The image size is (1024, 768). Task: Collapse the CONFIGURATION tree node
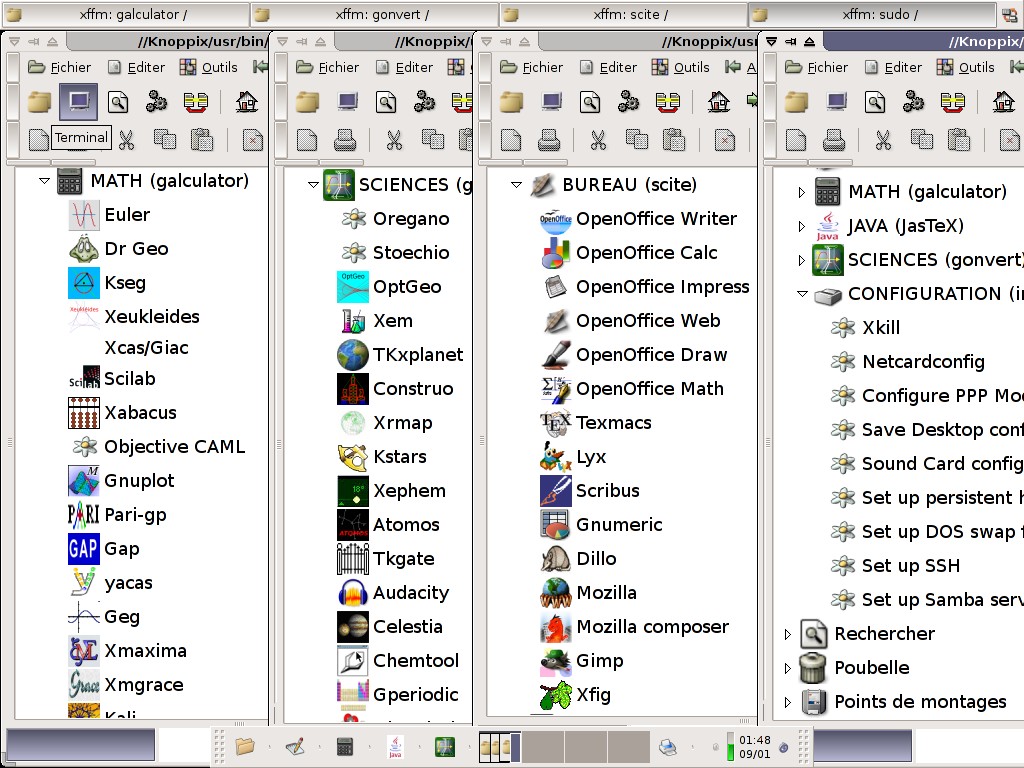tap(801, 294)
